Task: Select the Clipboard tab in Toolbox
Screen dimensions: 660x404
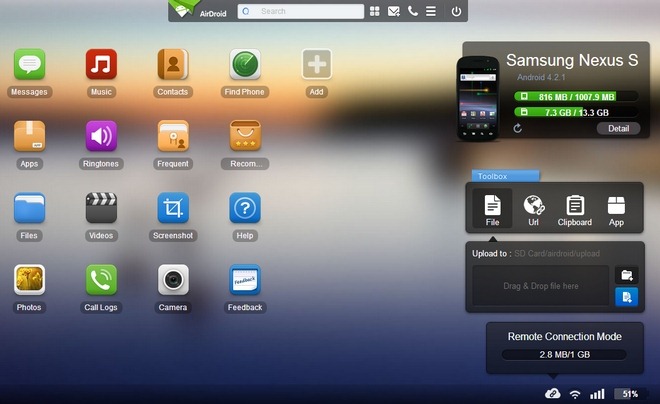Action: tap(575, 210)
